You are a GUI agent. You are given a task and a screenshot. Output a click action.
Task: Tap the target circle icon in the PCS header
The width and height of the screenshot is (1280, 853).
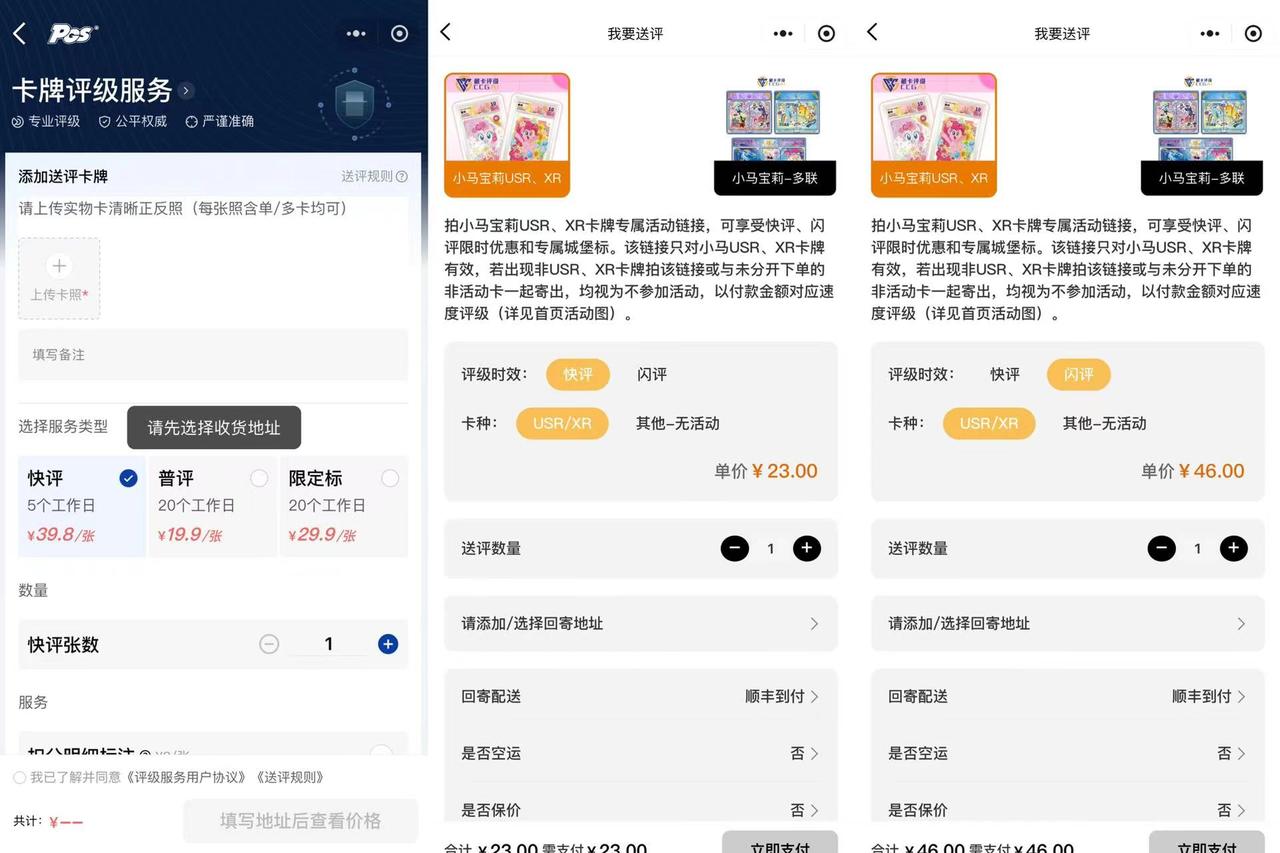pyautogui.click(x=399, y=34)
